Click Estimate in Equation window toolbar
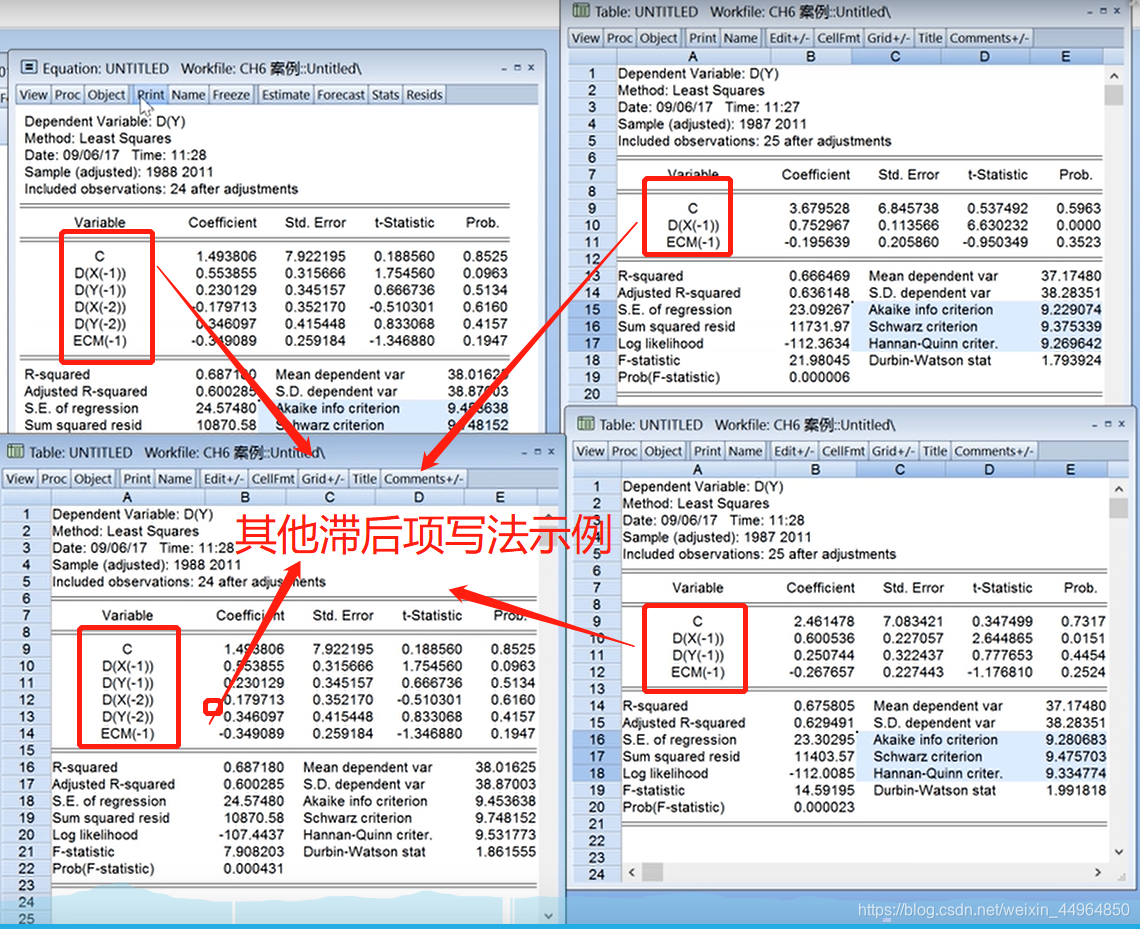 coord(286,94)
